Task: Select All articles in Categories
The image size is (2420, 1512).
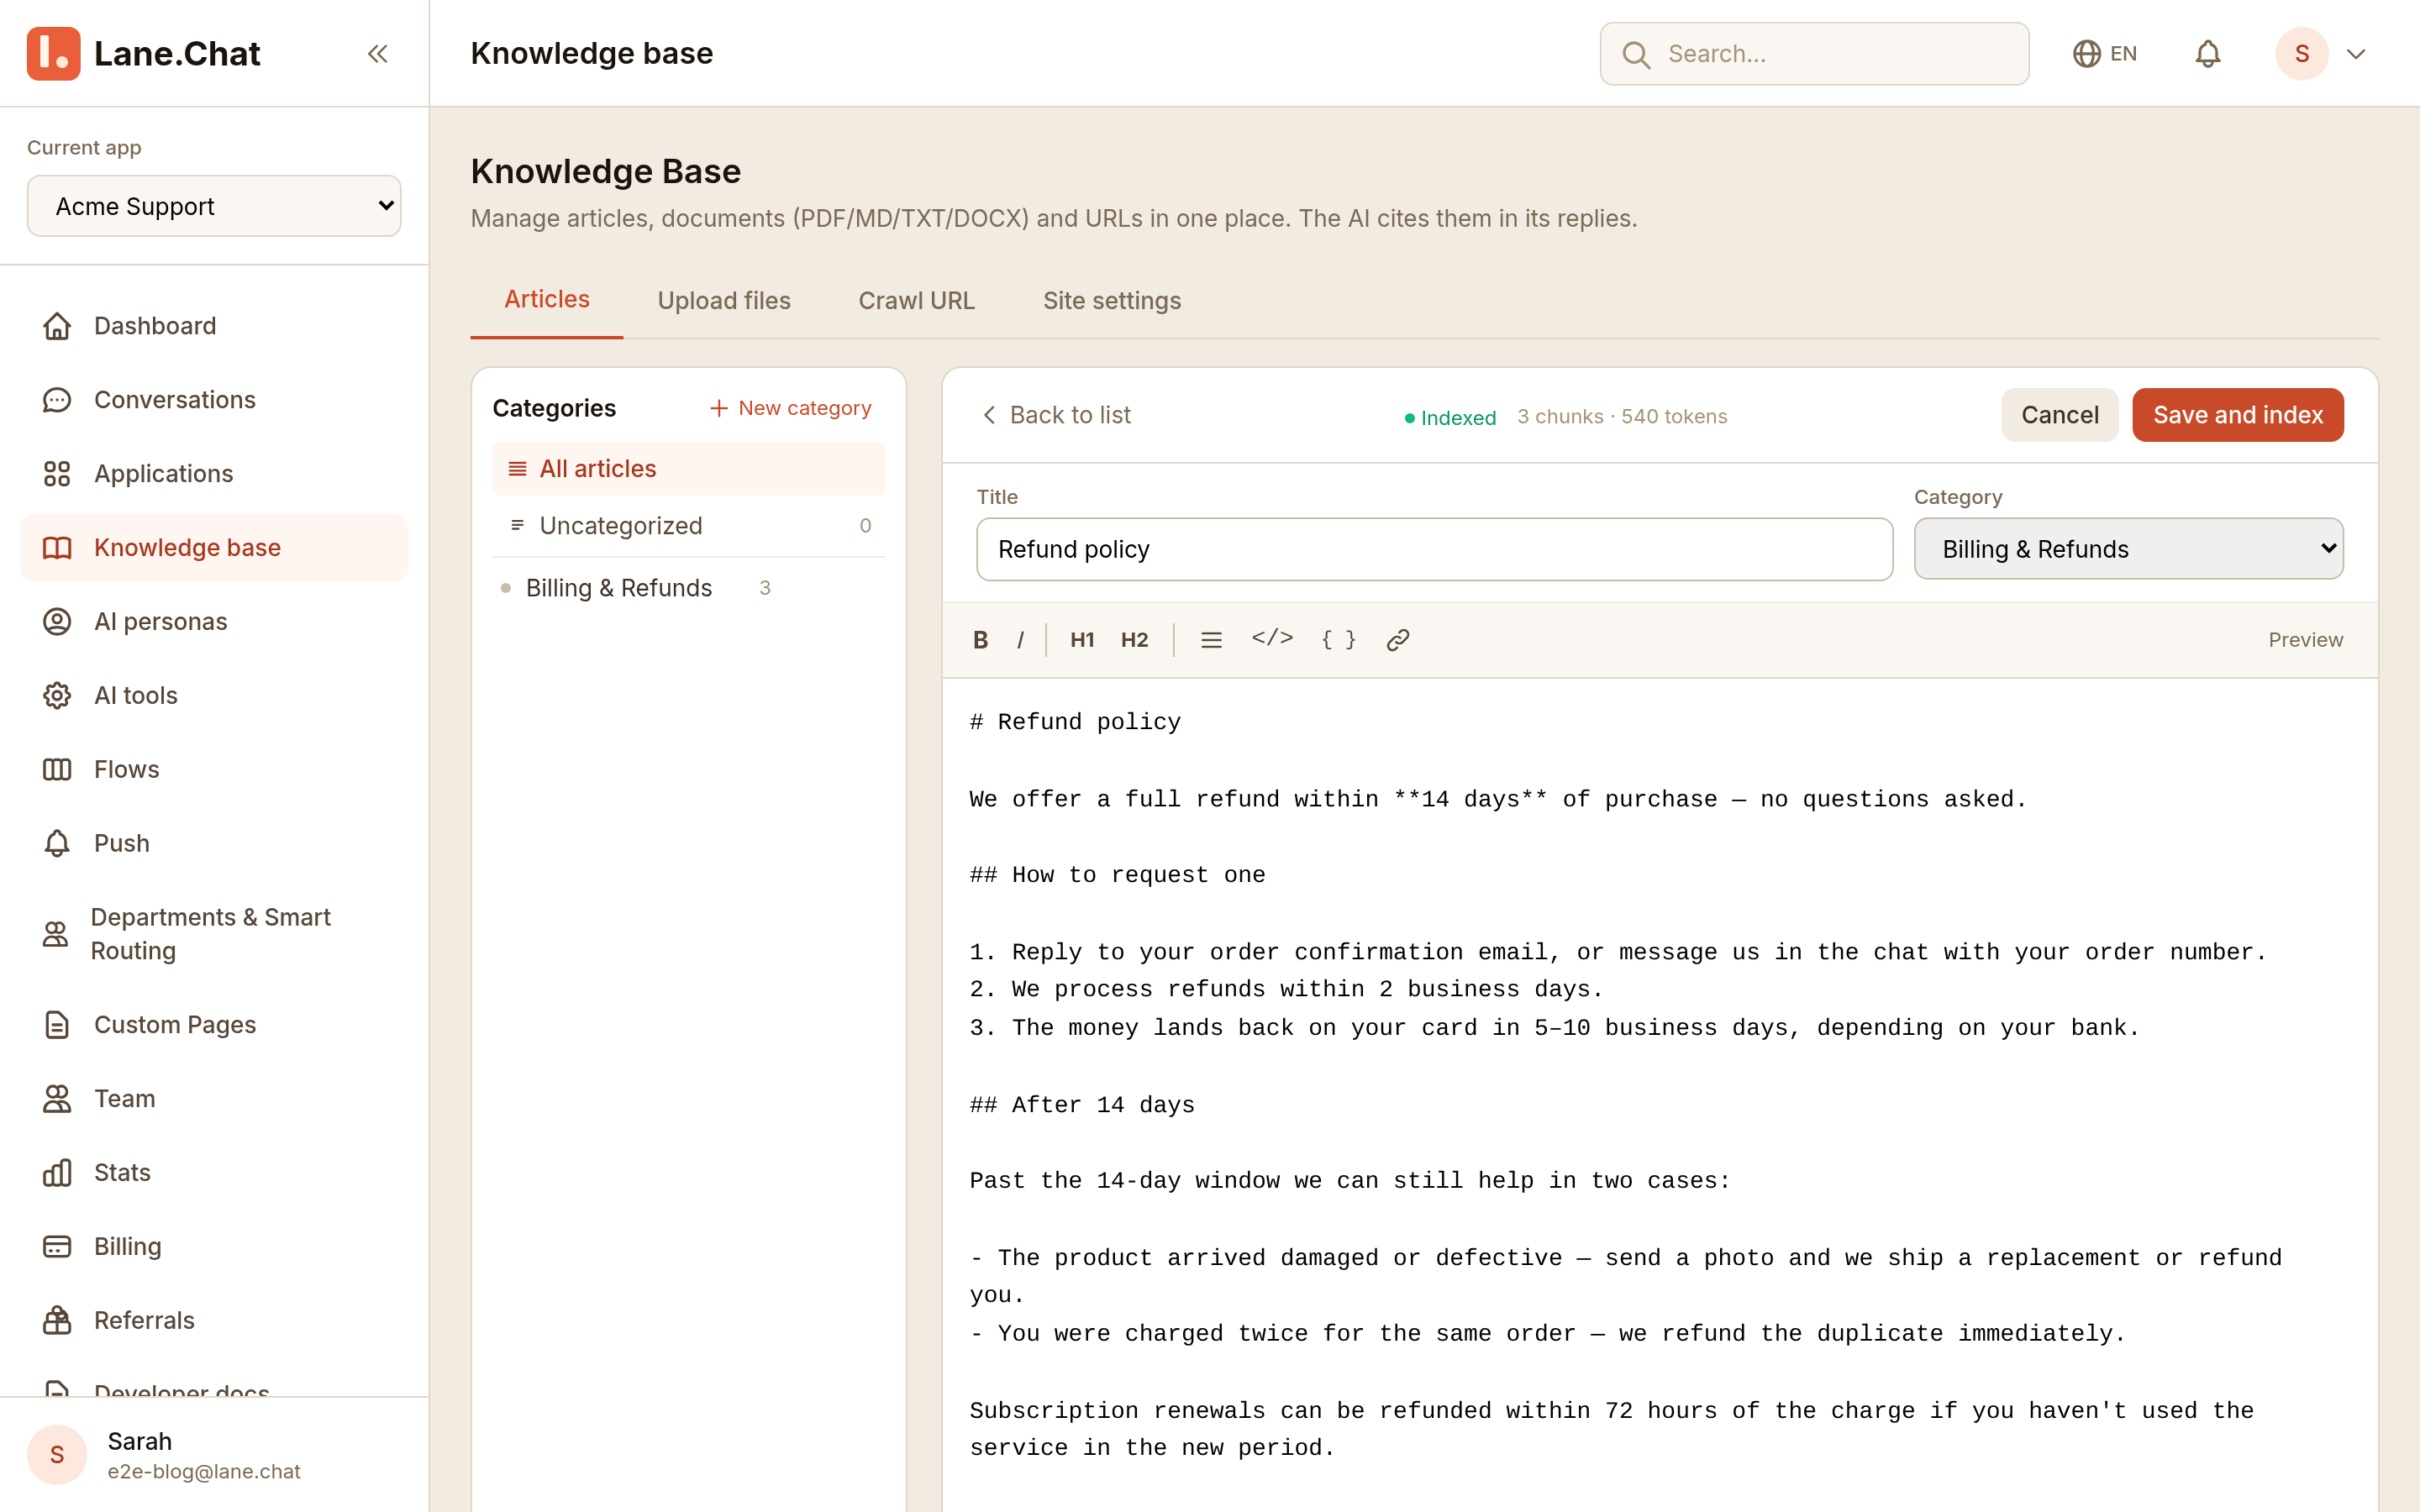Action: (688, 469)
